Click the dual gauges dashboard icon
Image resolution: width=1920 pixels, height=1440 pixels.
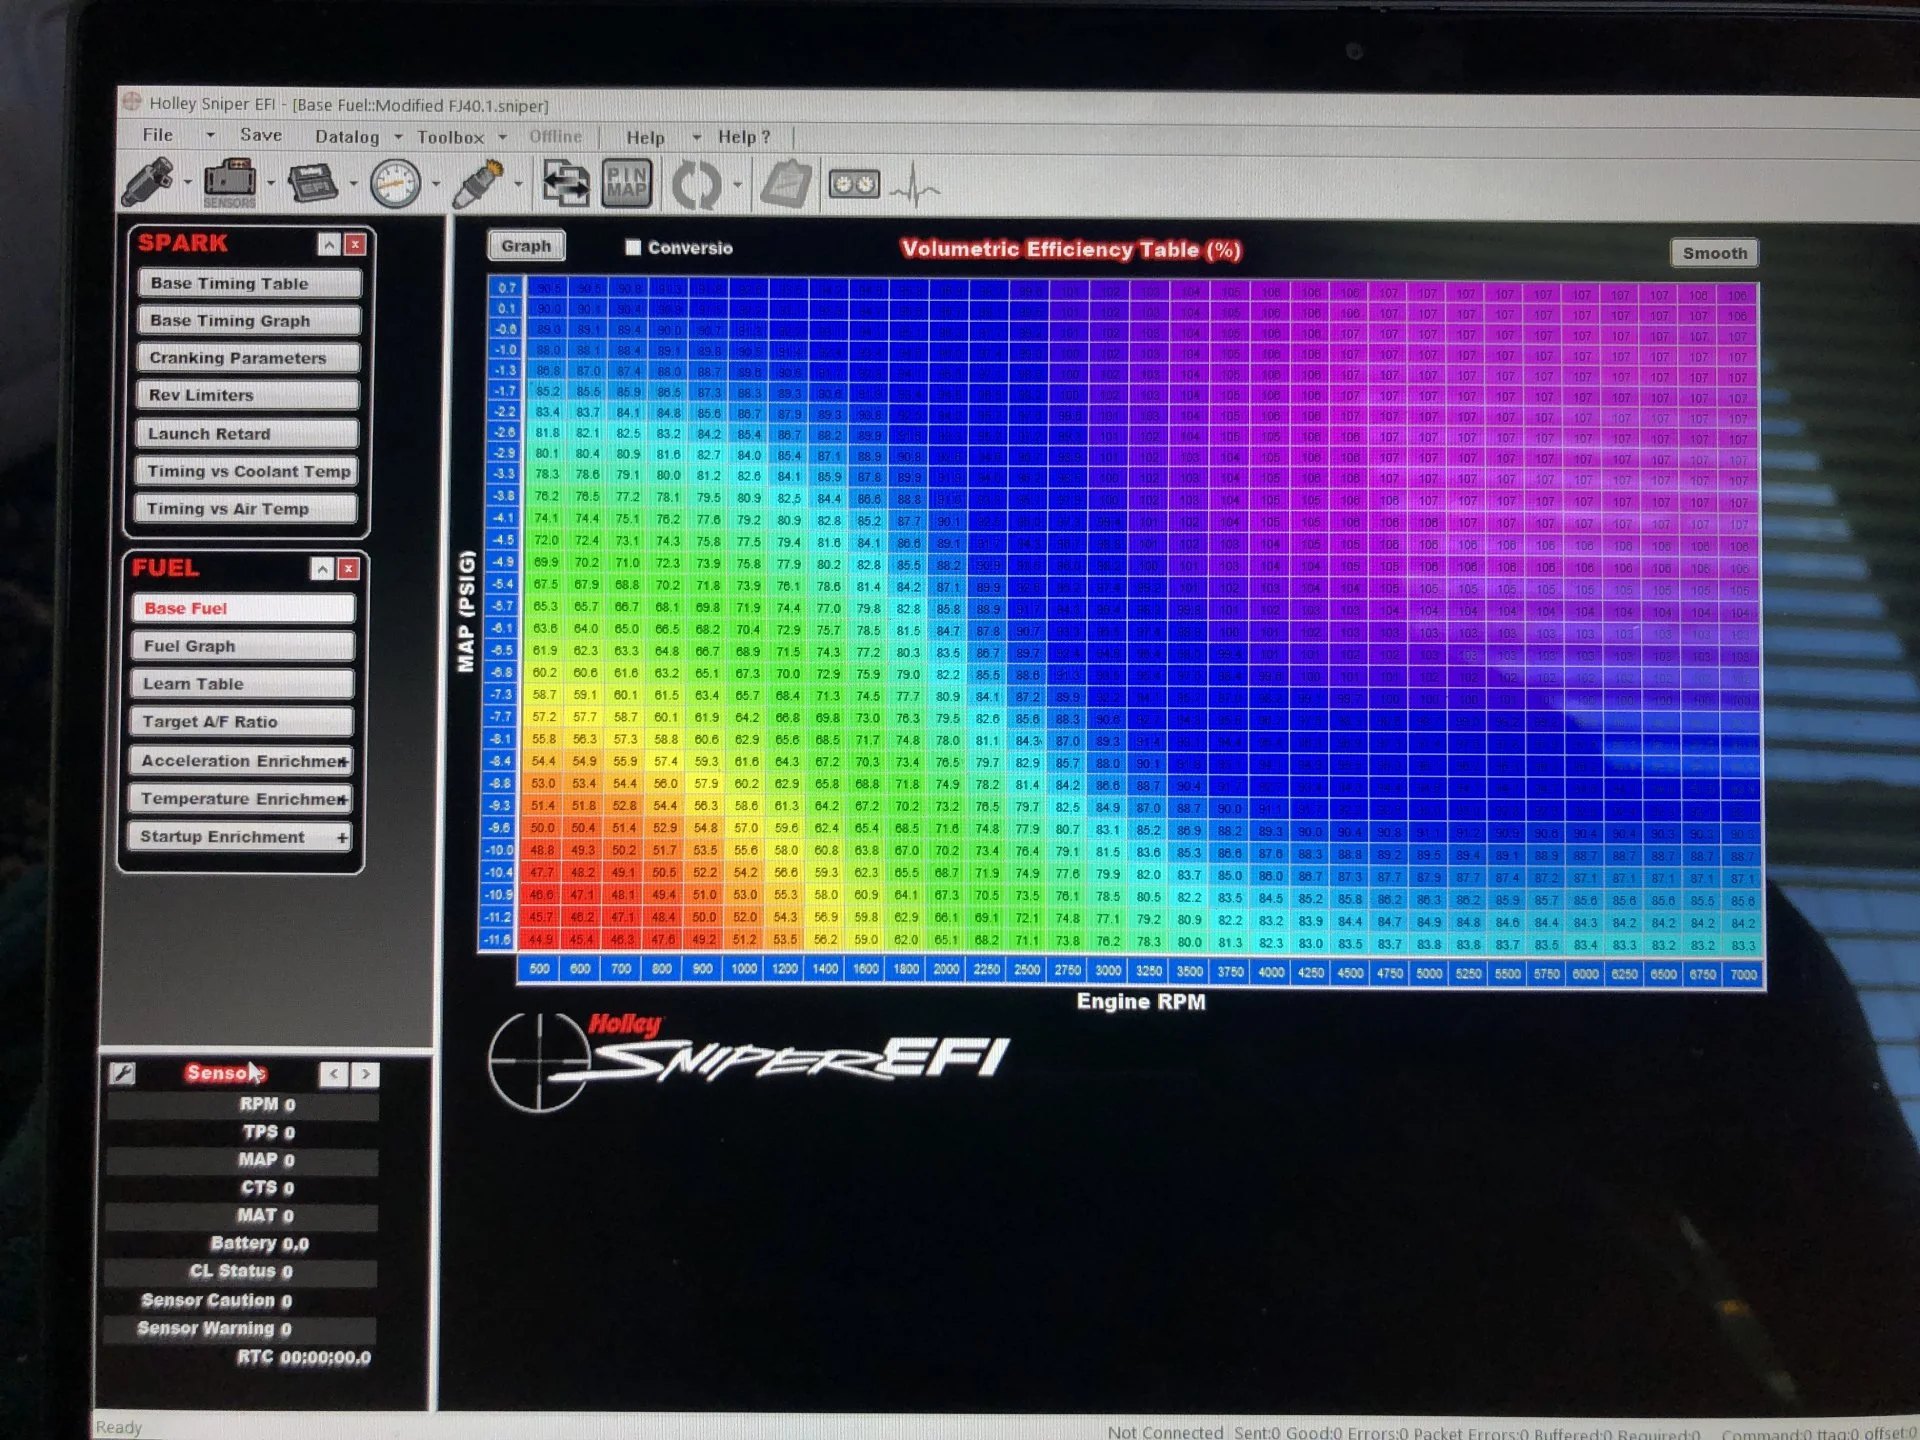pyautogui.click(x=853, y=185)
